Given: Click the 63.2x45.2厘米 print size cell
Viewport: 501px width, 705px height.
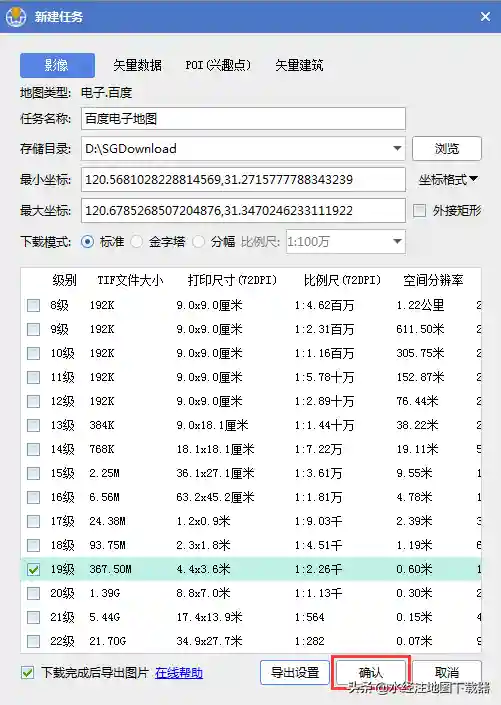Looking at the screenshot, I should [215, 497].
